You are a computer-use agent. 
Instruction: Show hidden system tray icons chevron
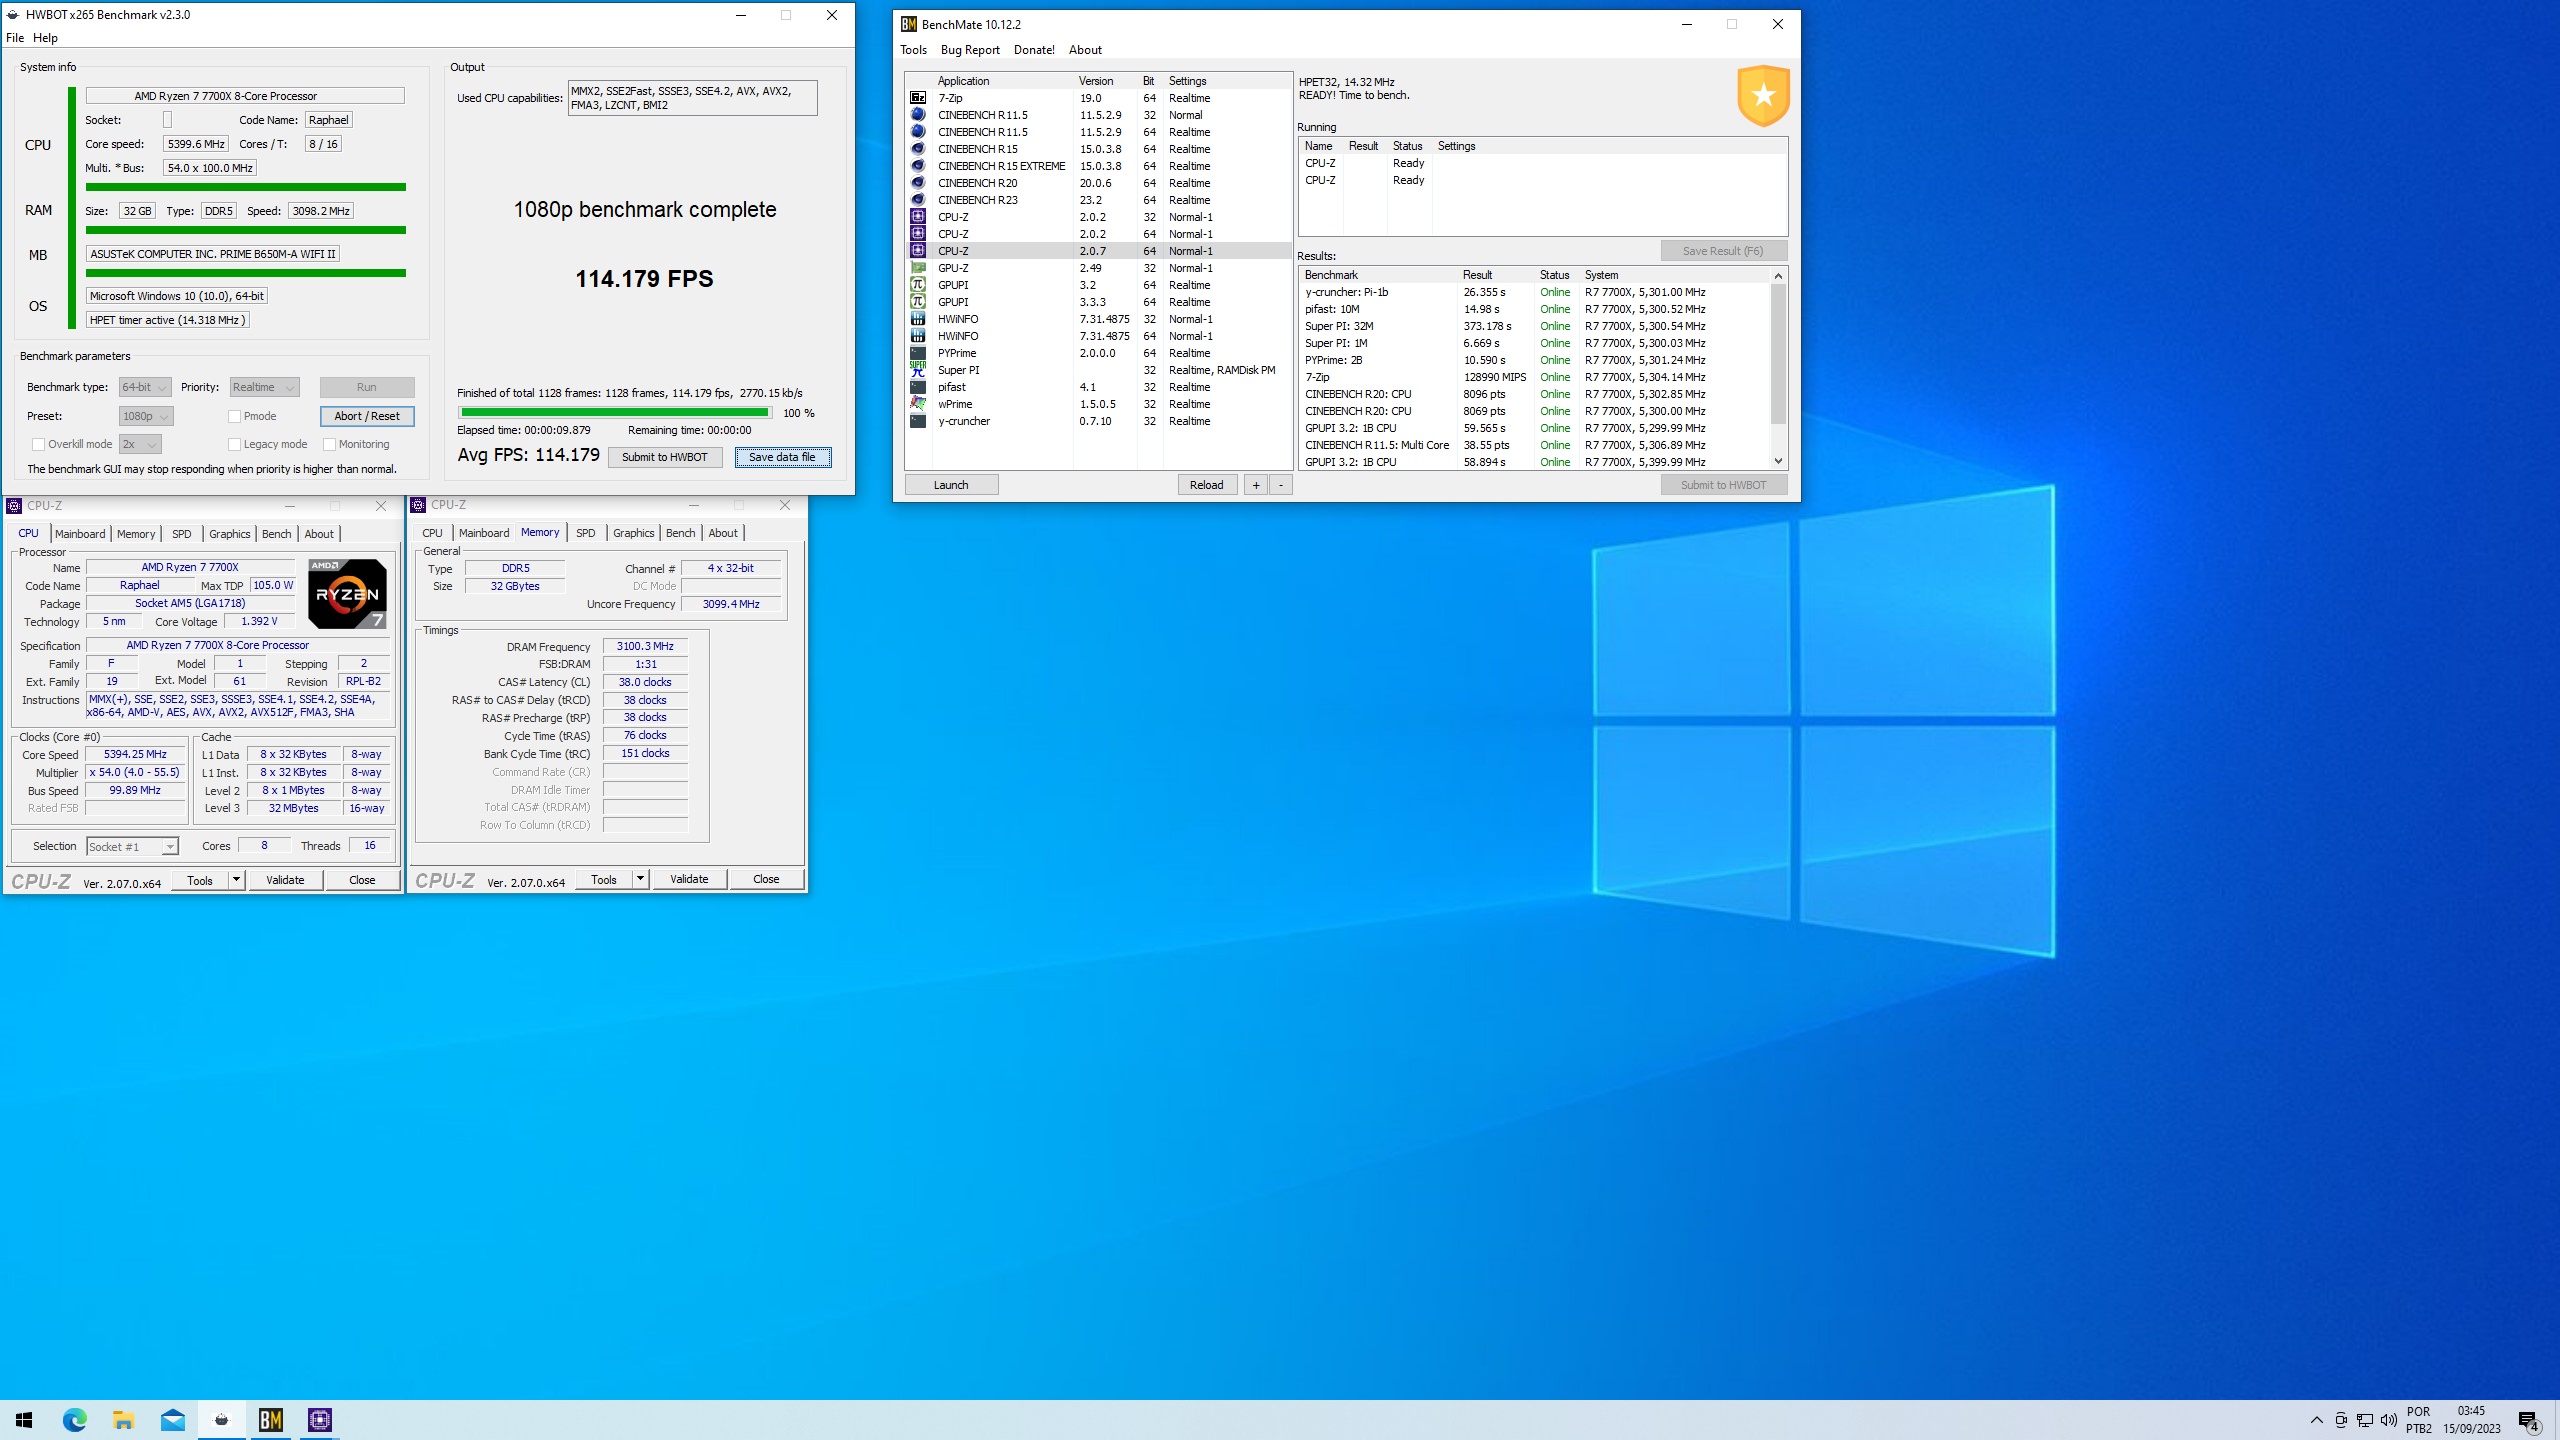point(2316,1420)
